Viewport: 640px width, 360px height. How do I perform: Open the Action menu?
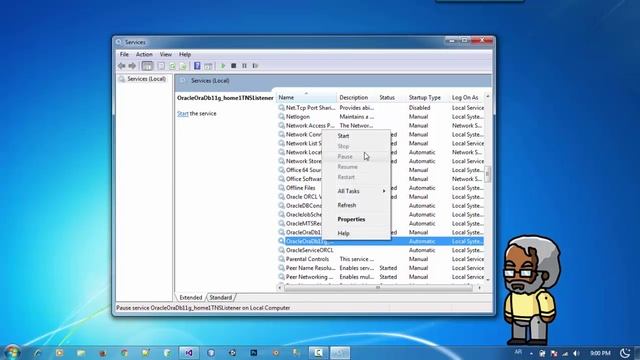(144, 54)
